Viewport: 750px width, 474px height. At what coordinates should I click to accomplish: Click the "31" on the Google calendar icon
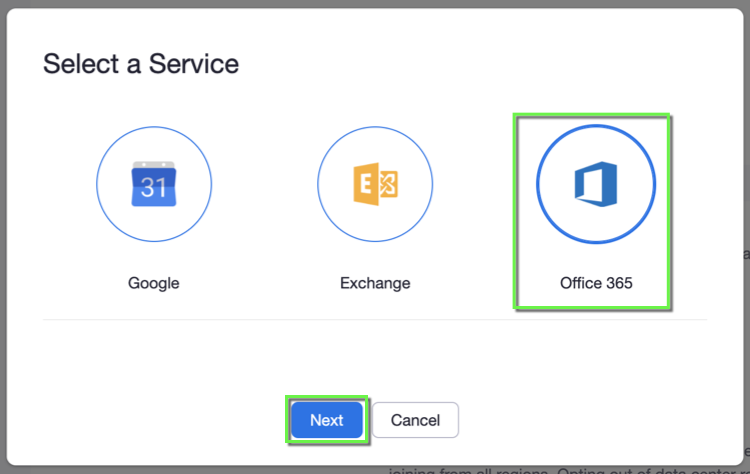[153, 189]
